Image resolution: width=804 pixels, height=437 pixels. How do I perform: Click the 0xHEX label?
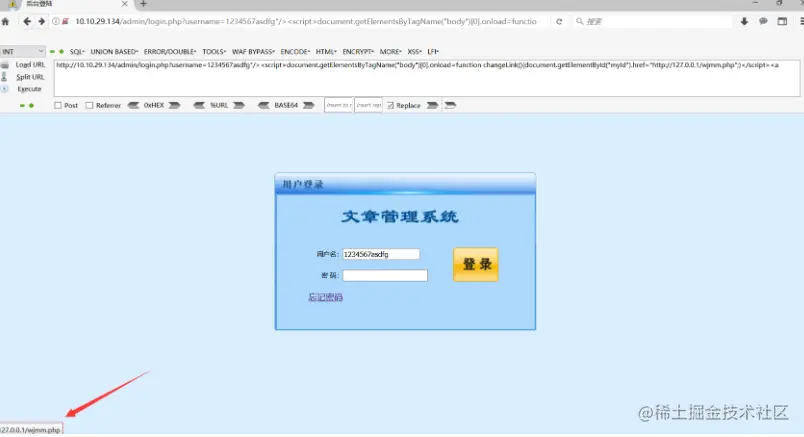pyautogui.click(x=154, y=105)
